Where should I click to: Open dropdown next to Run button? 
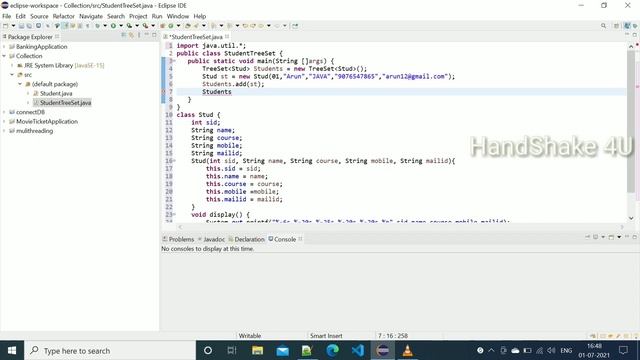121,26
